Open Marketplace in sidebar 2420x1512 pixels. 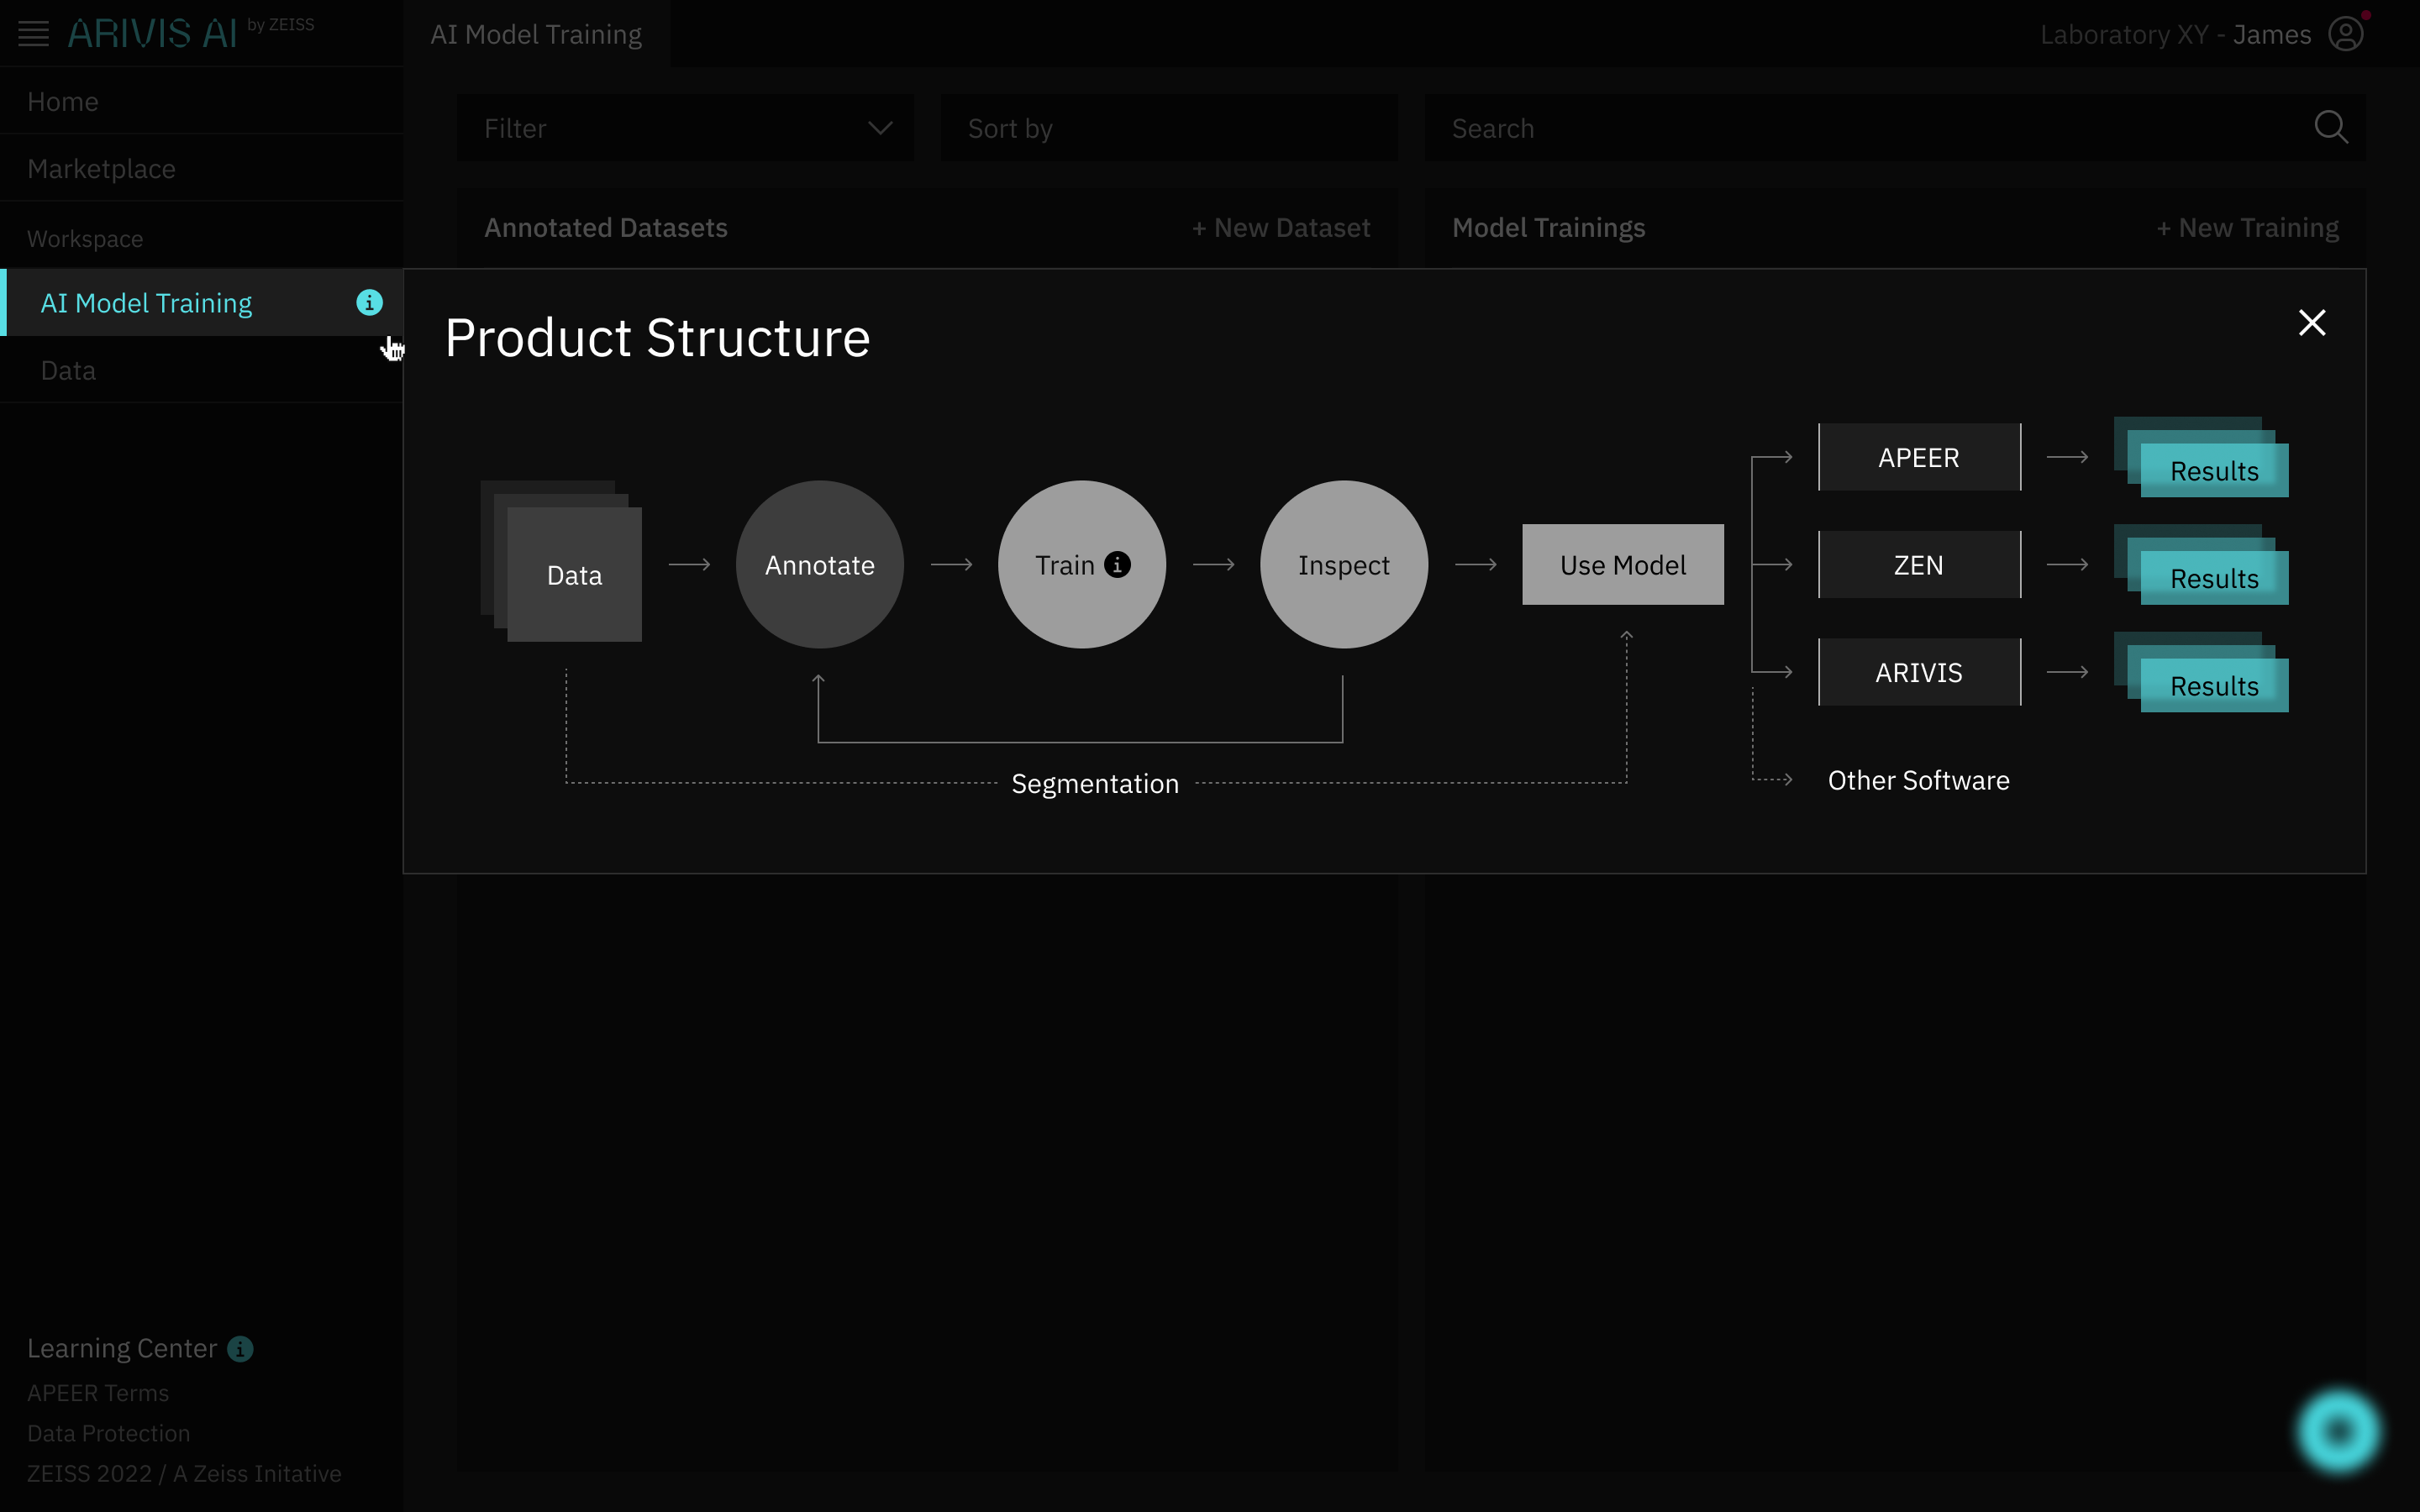click(202, 168)
